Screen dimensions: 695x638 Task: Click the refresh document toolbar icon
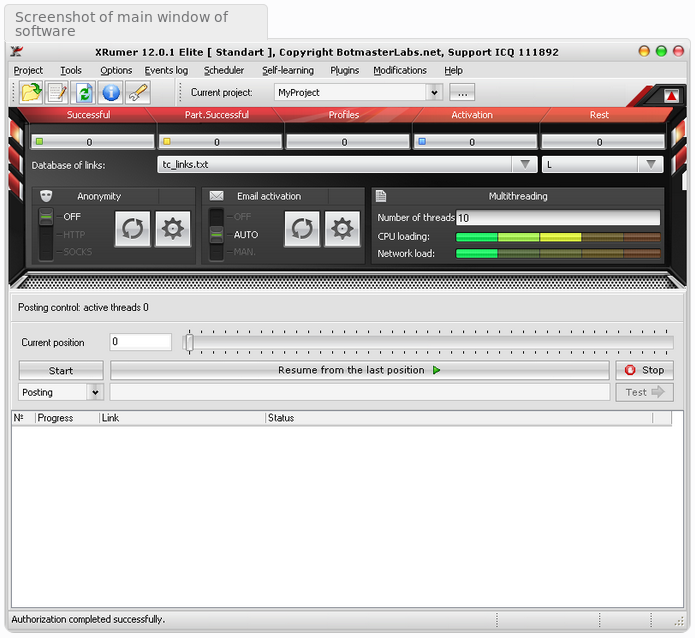click(x=84, y=92)
